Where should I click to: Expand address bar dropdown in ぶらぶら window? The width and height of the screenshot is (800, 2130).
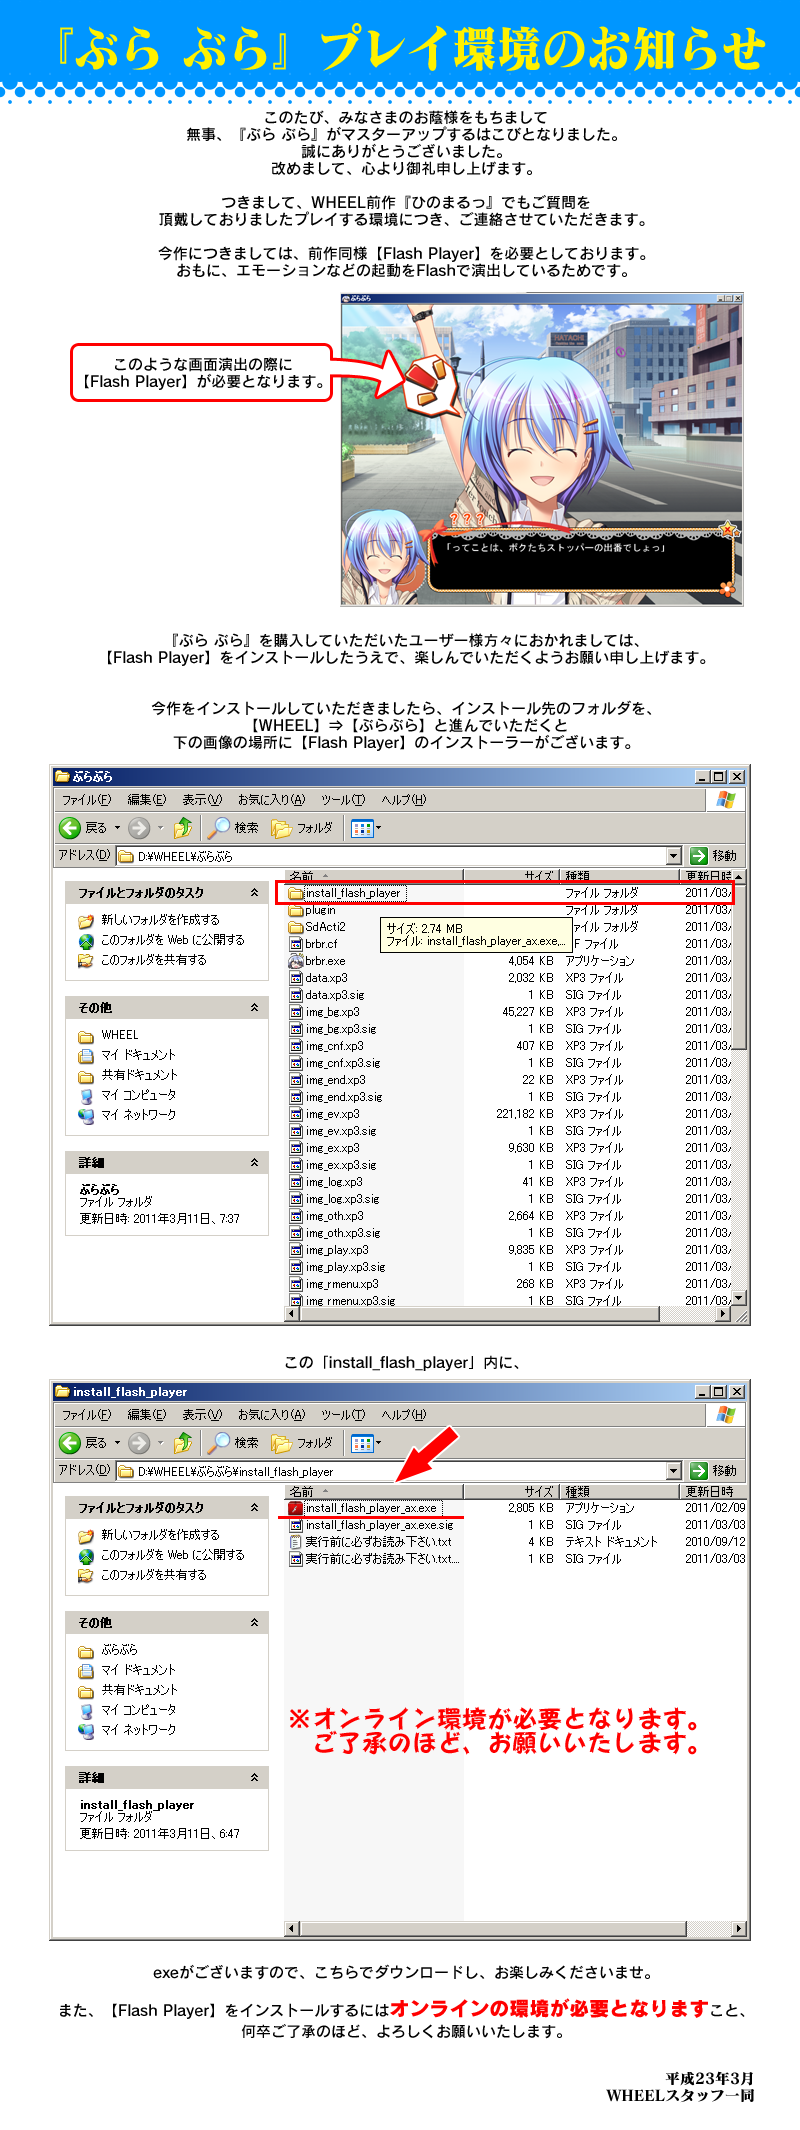[673, 855]
